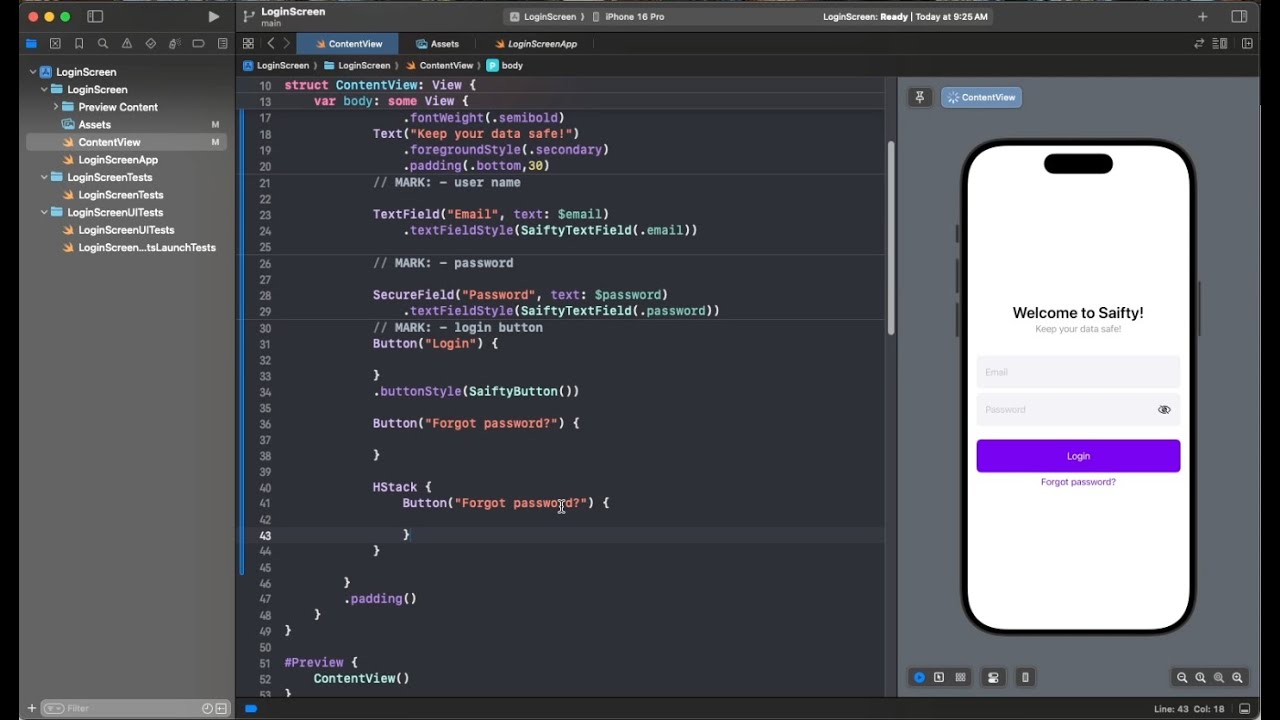Toggle the debug area at bottom right
Image resolution: width=1280 pixels, height=720 pixels.
pyautogui.click(x=1245, y=709)
